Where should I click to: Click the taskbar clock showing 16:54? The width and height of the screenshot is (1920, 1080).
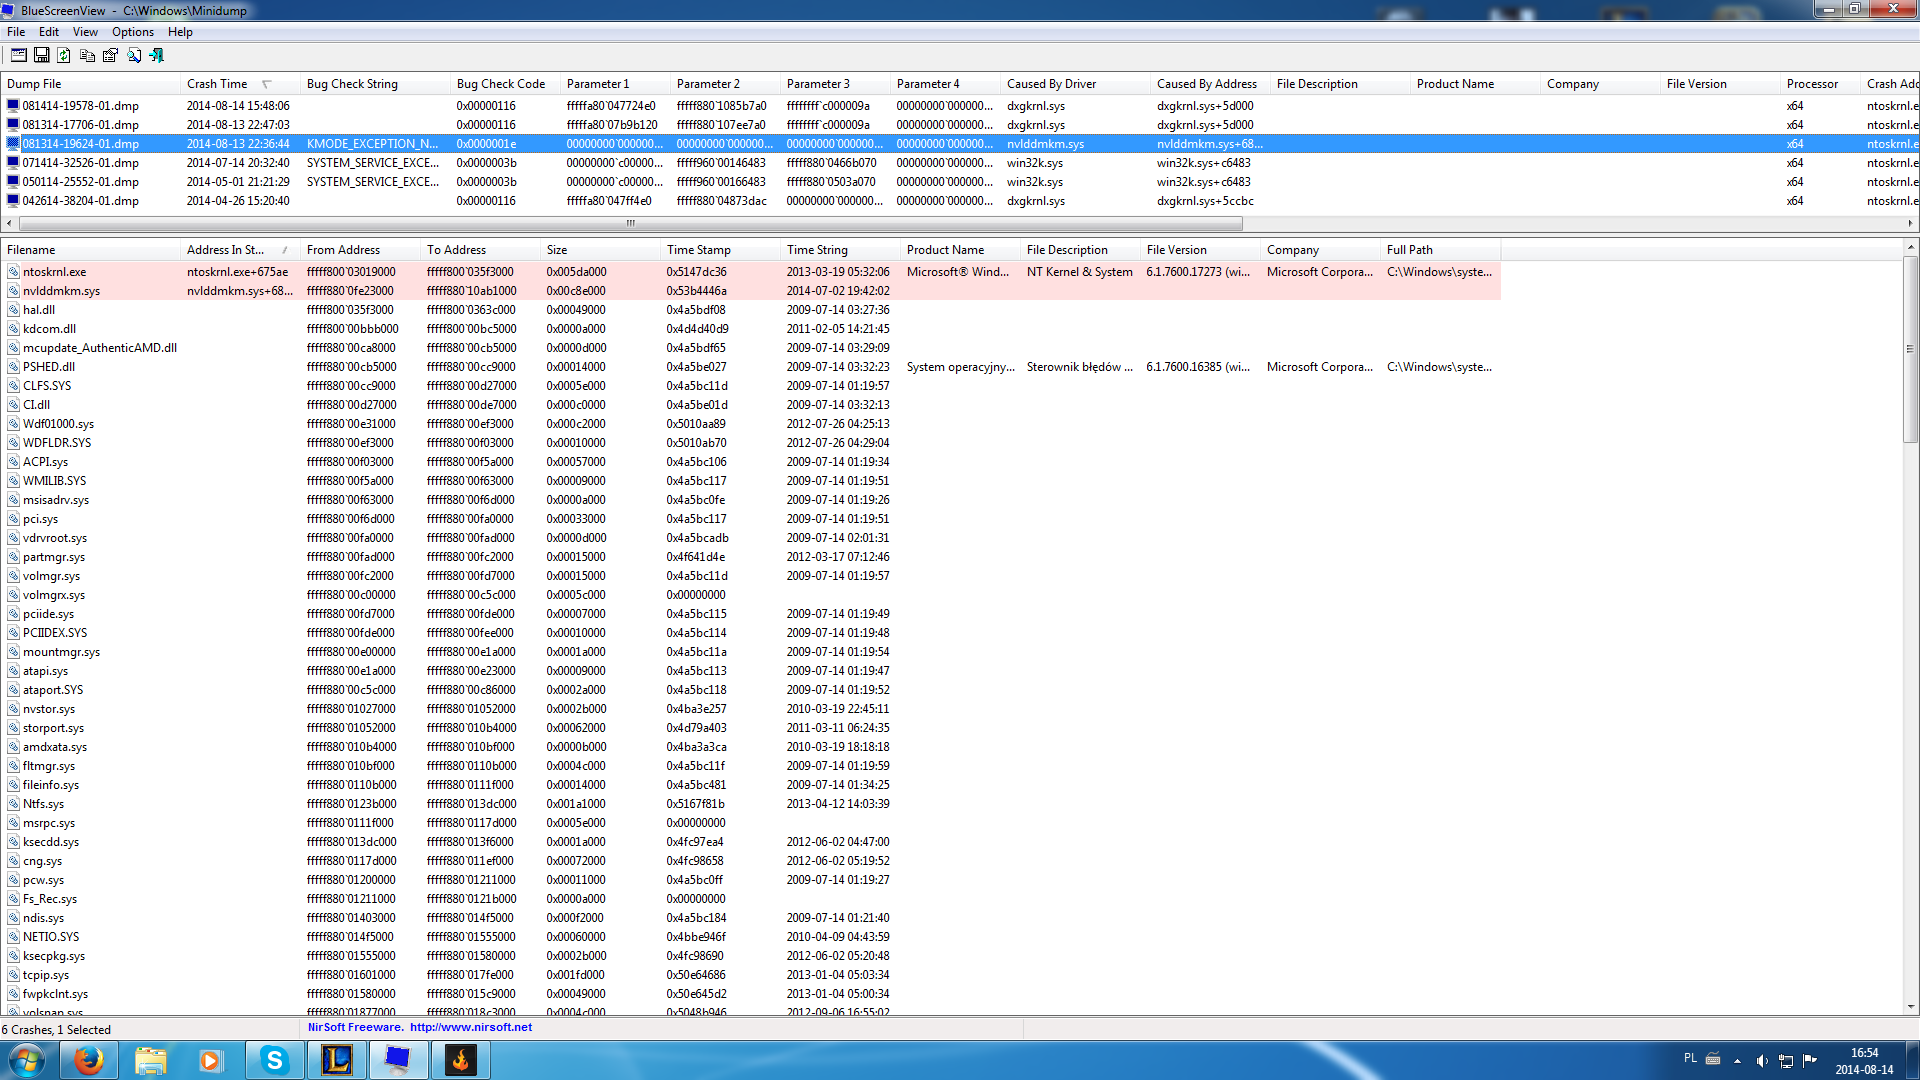pos(1864,1061)
